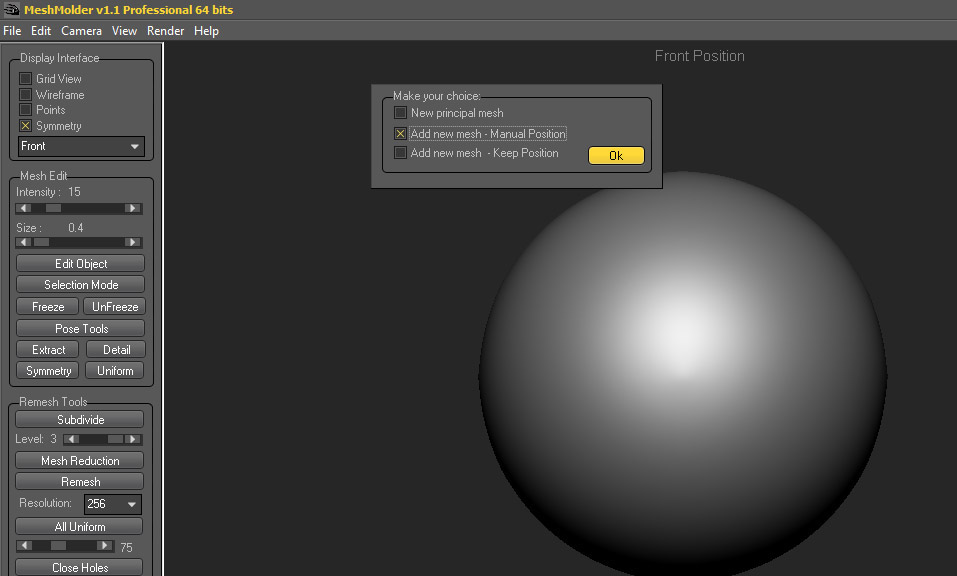Expand the Front view dropdown
Screen dimensions: 957x576
[81, 146]
